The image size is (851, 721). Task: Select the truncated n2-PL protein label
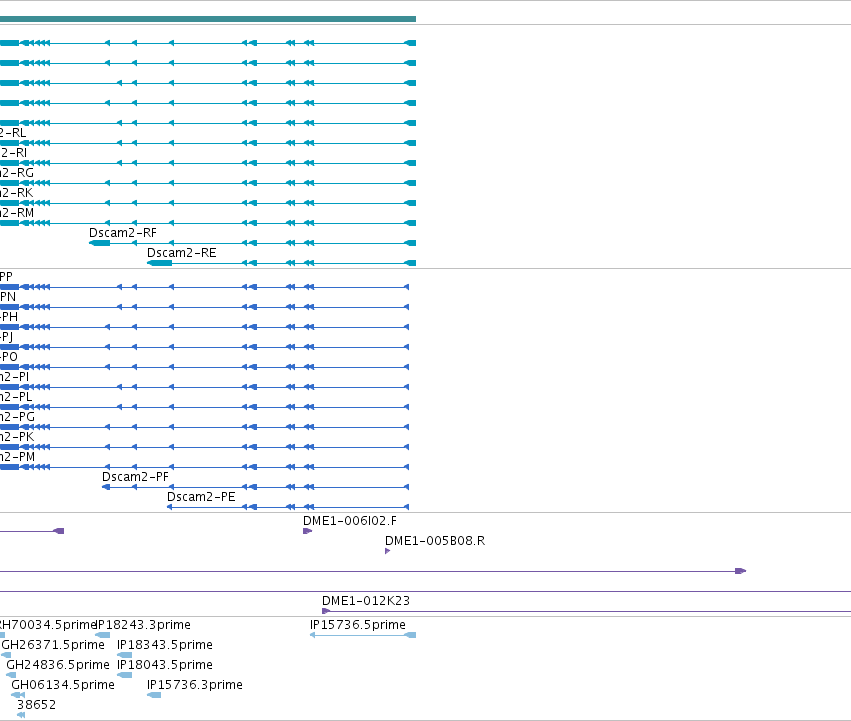pyautogui.click(x=16, y=397)
